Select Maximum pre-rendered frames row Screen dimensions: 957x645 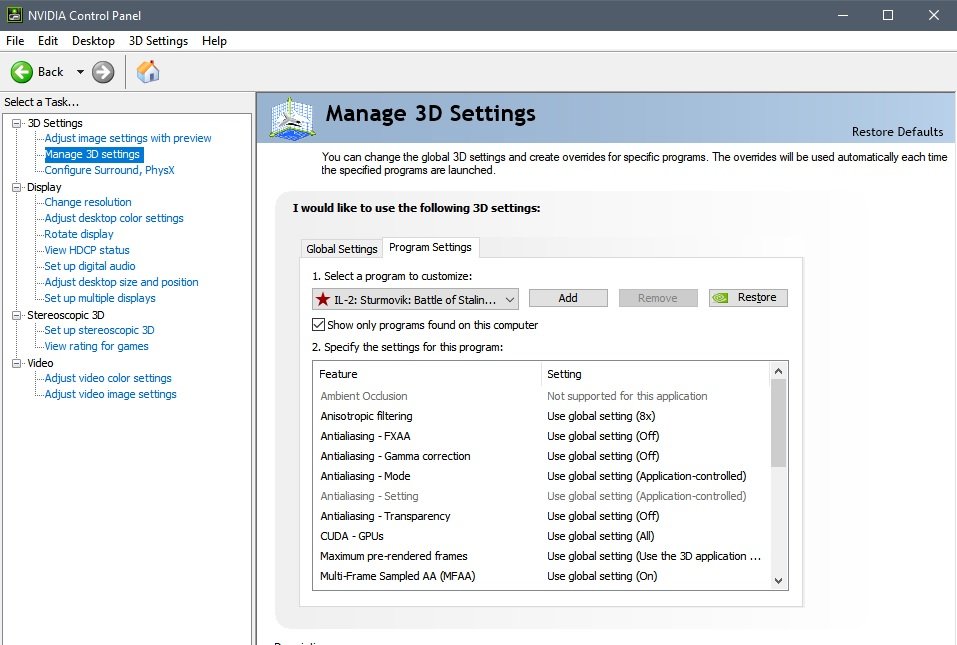[x=542, y=557]
